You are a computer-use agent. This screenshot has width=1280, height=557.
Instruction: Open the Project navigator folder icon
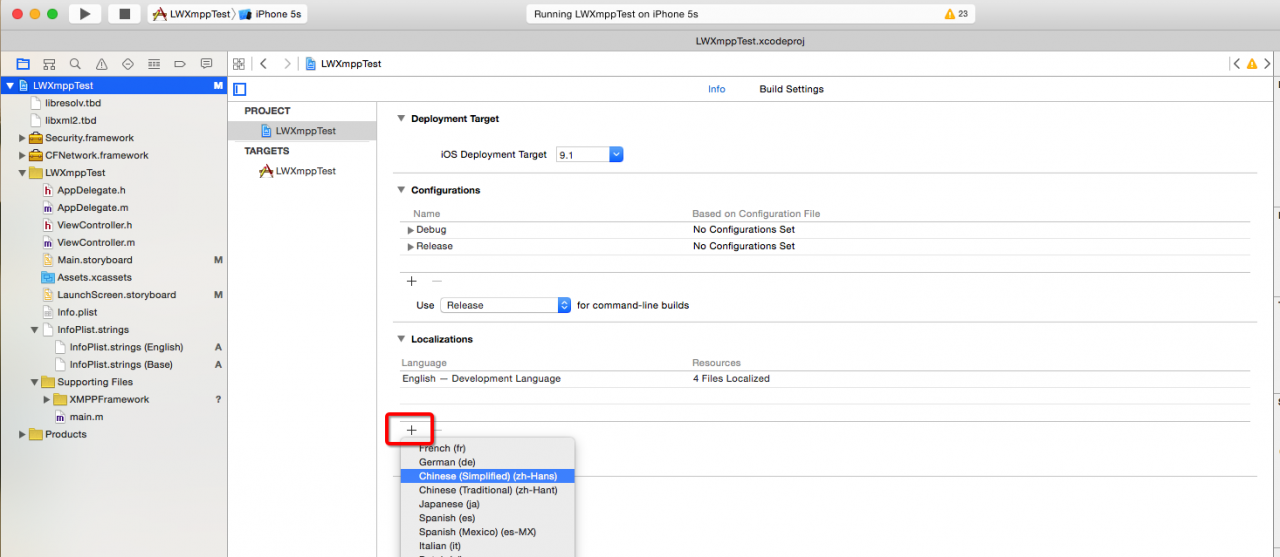tap(23, 63)
